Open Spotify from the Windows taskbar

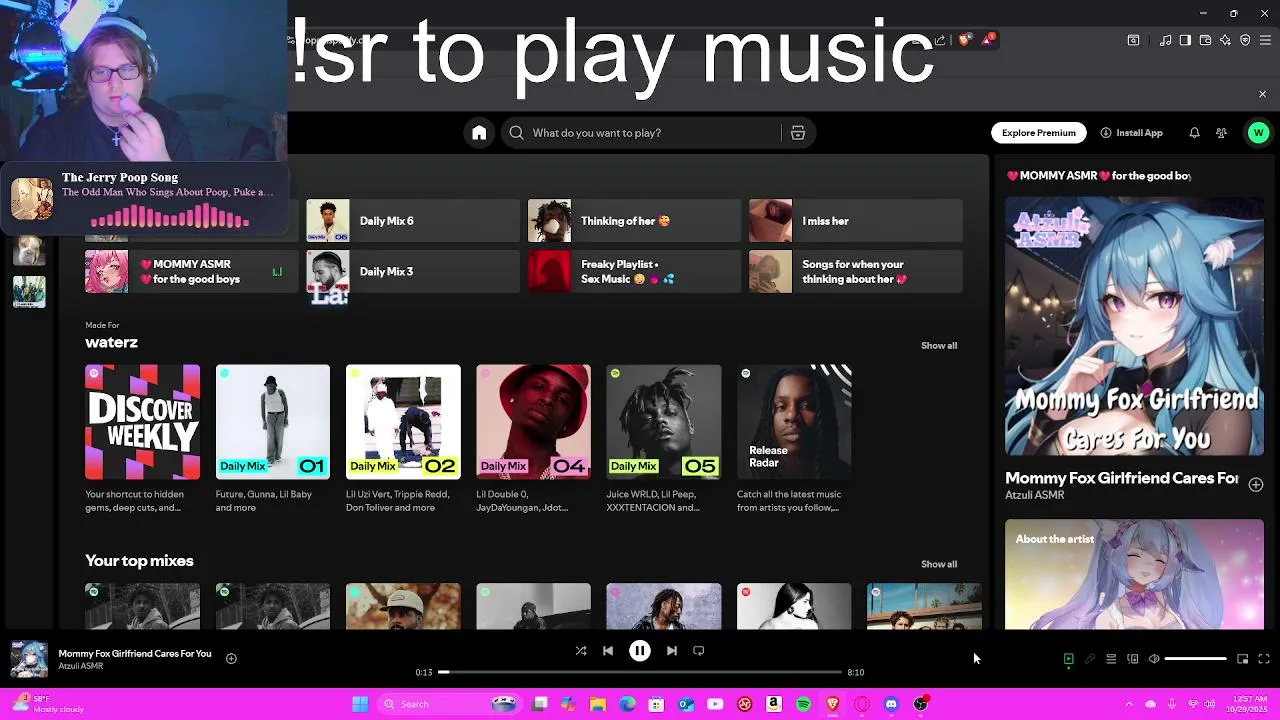click(803, 704)
